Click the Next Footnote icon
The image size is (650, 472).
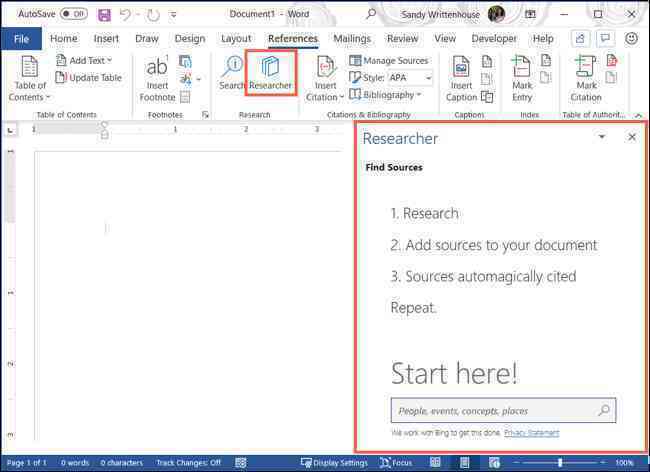(185, 78)
